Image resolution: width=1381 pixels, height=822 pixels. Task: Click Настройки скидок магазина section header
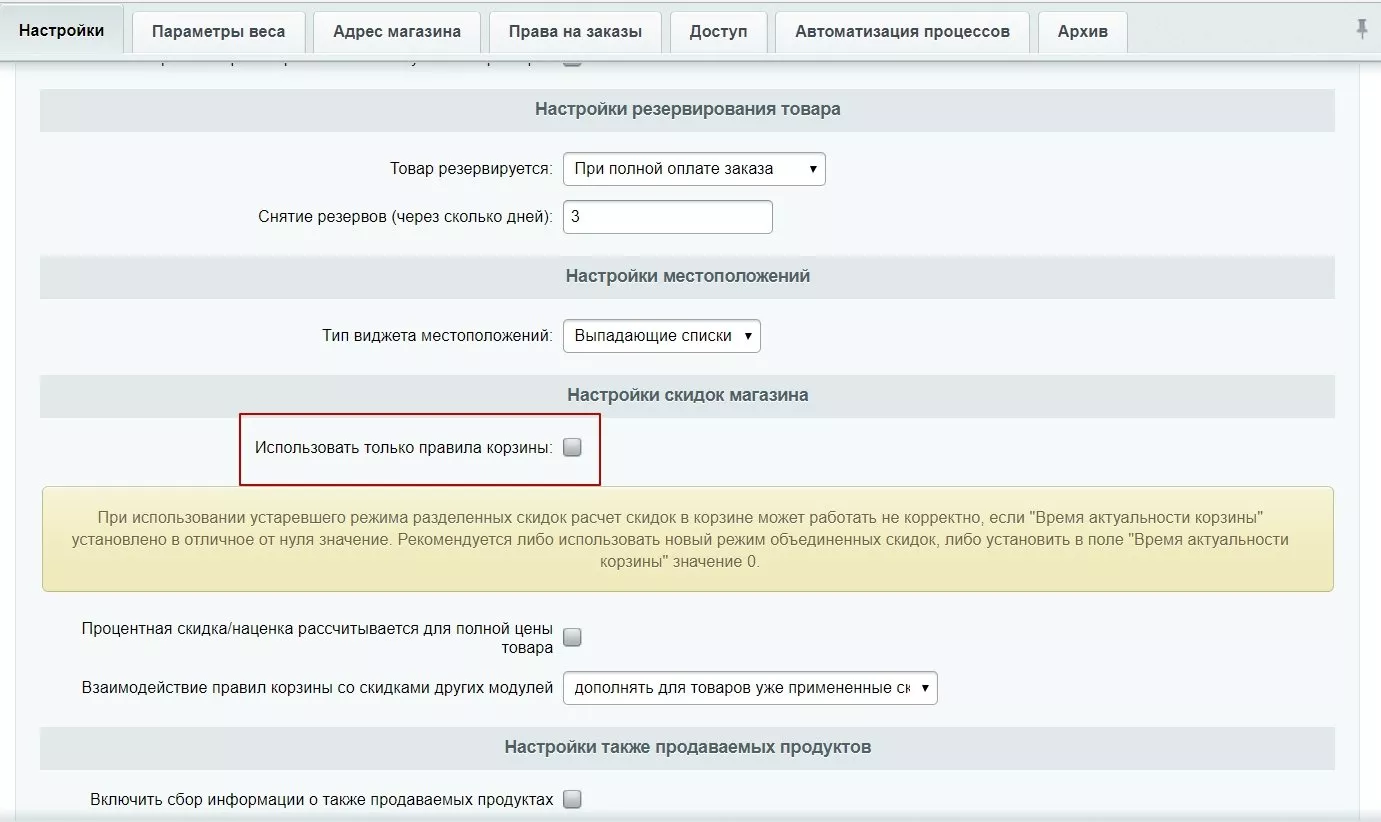point(687,395)
